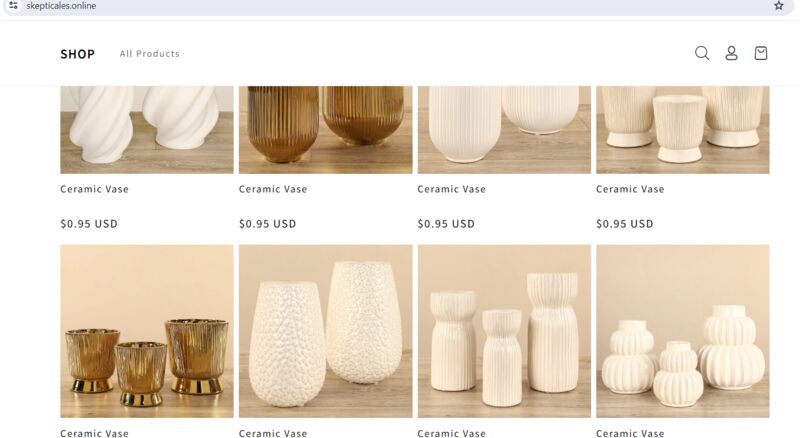The width and height of the screenshot is (800, 438).
Task: Open the white twisted vase image
Action: point(147,130)
